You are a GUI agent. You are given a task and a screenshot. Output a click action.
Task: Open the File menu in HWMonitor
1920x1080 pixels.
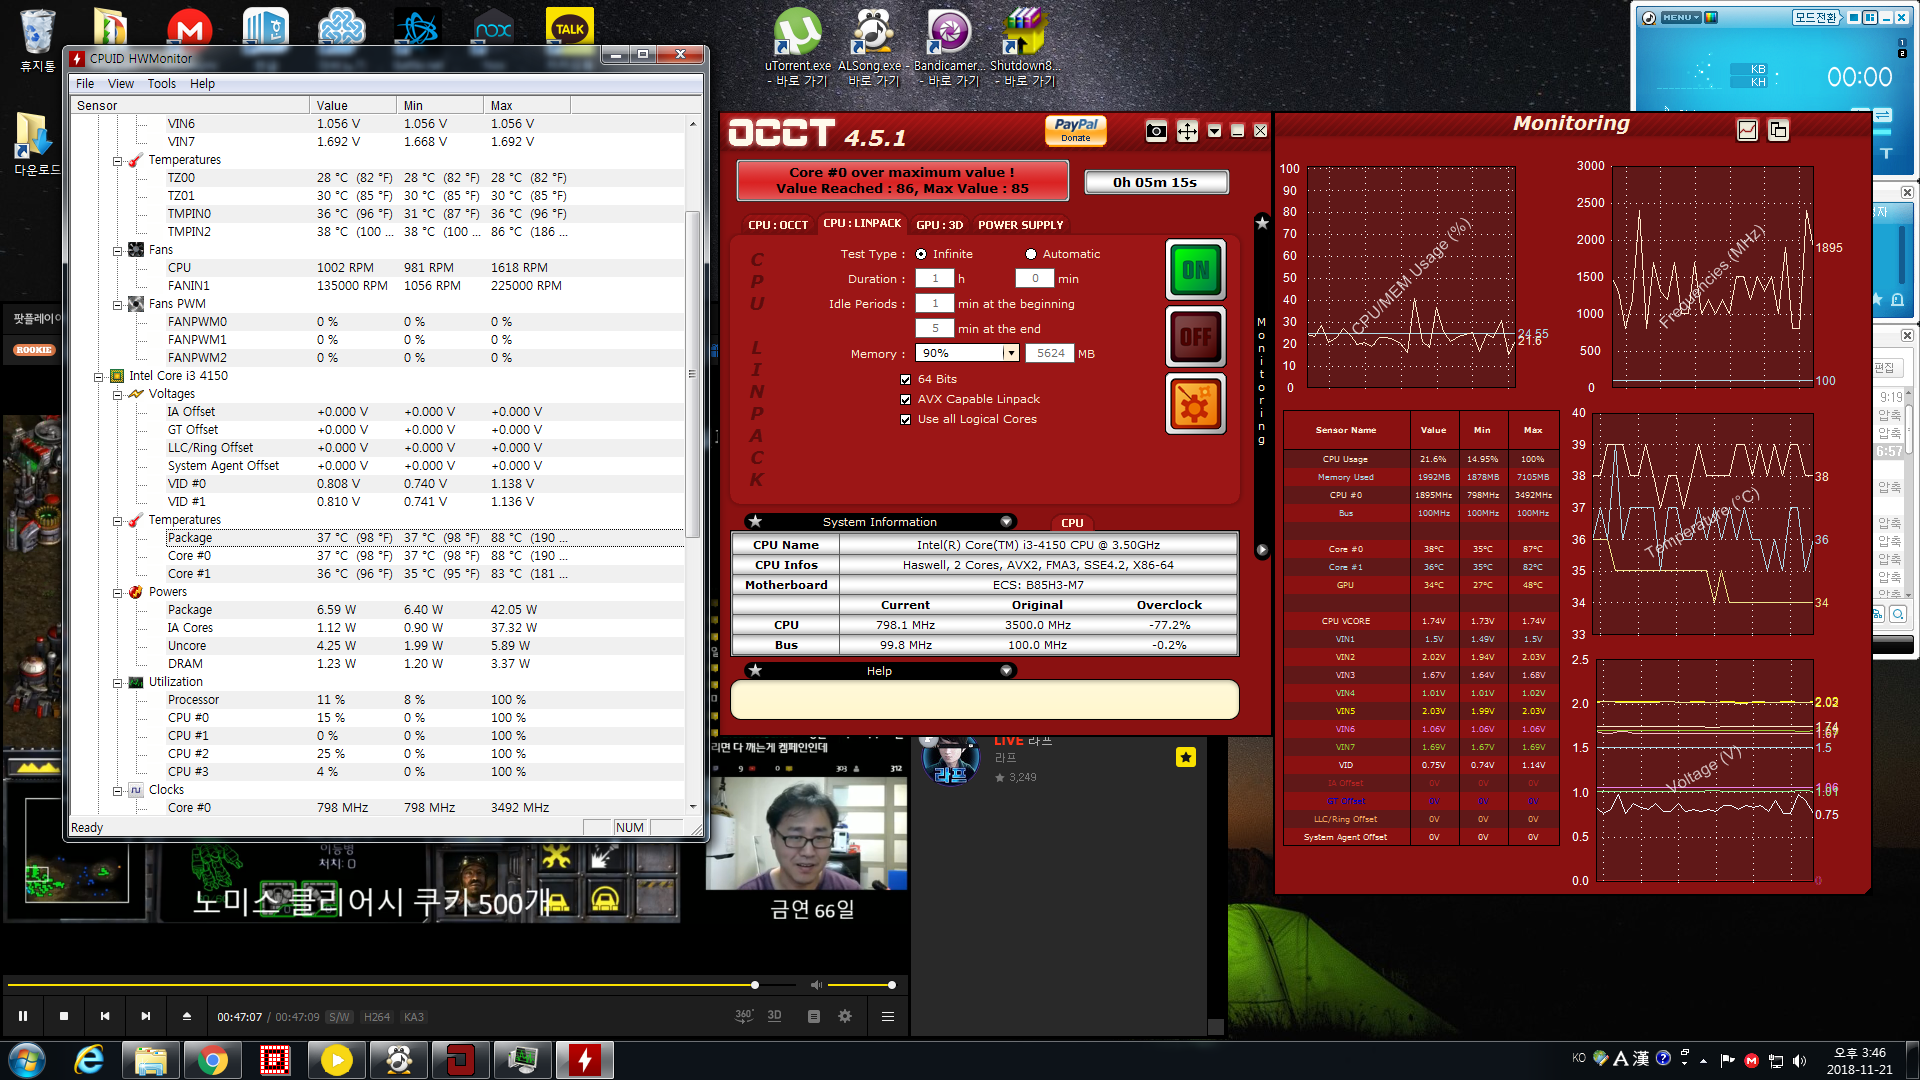[85, 84]
